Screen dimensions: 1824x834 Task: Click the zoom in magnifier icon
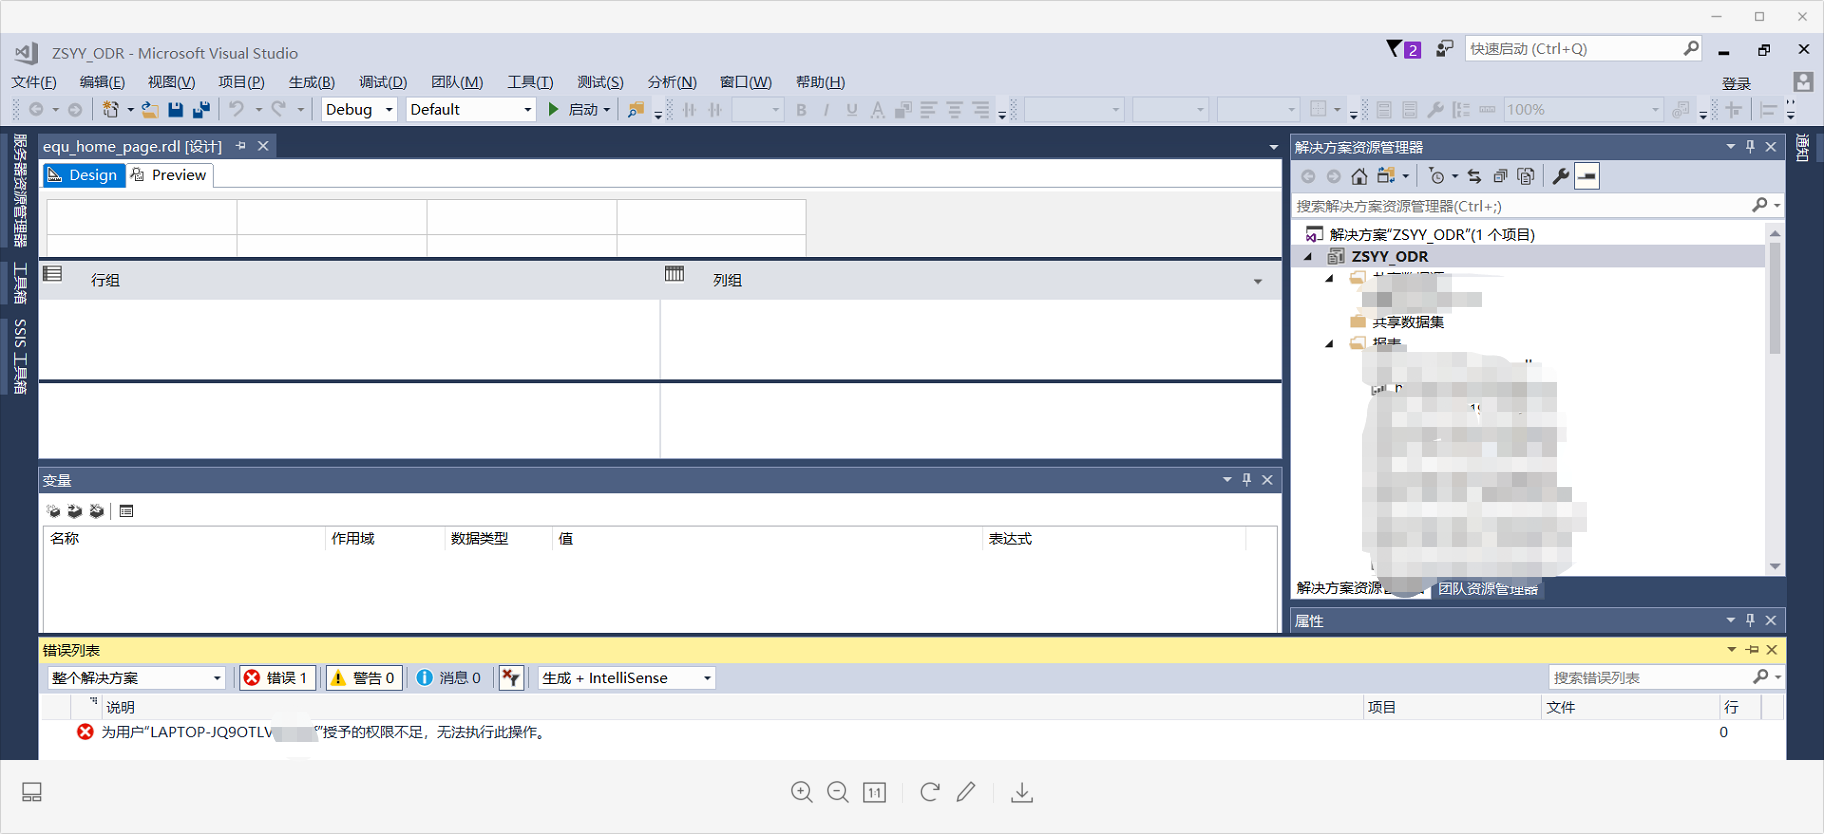(x=802, y=792)
